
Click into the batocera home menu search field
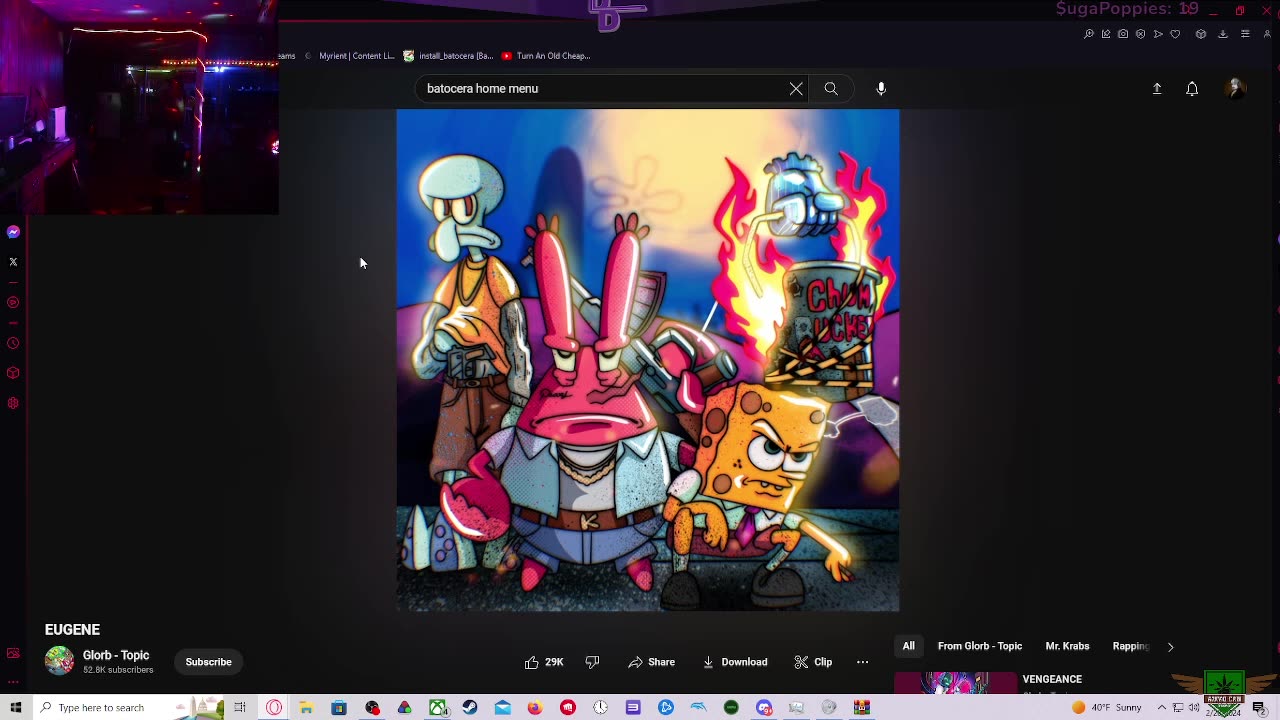(604, 89)
